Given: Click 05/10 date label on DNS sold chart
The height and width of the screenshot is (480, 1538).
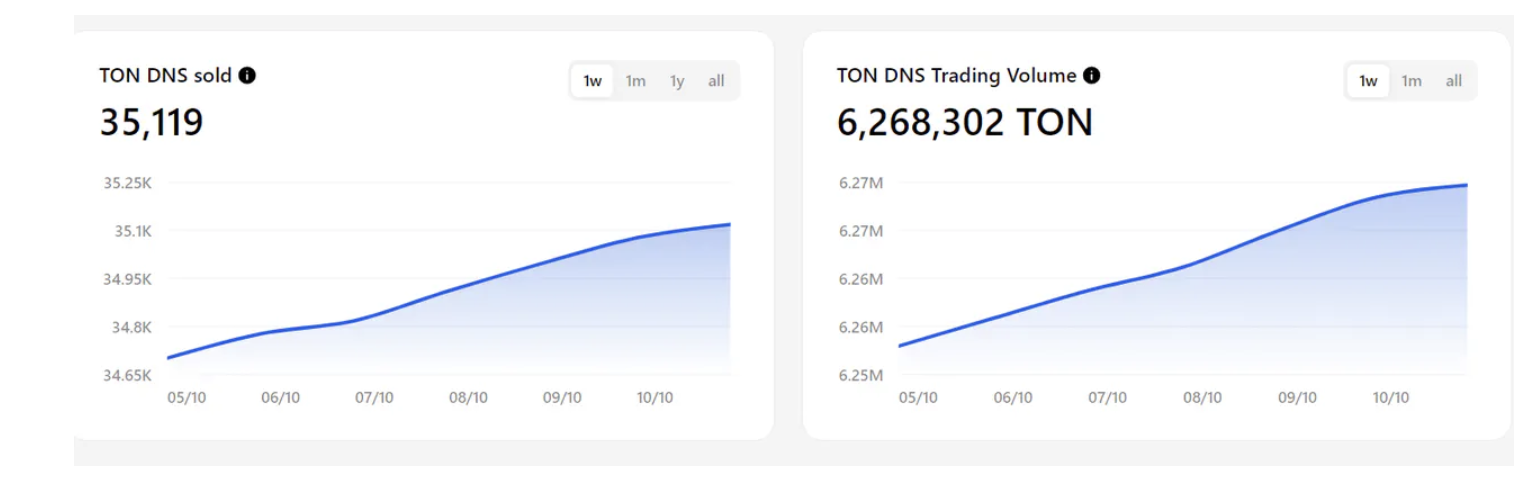Looking at the screenshot, I should click(x=186, y=398).
